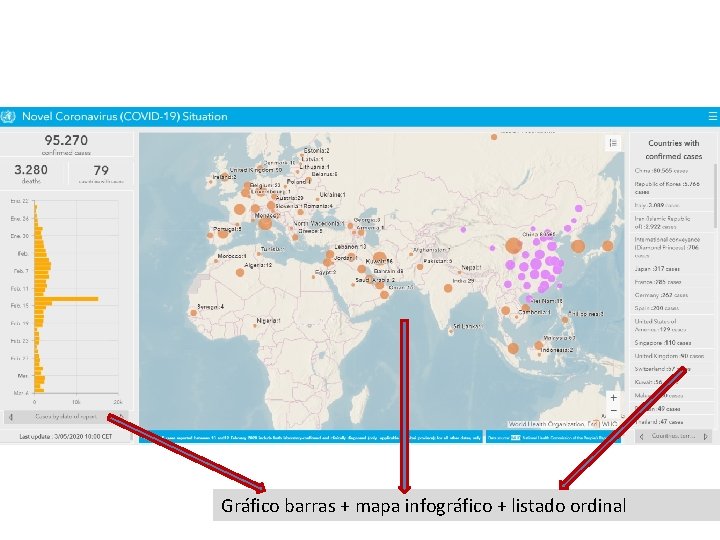Select India's orange case circle

448,288
